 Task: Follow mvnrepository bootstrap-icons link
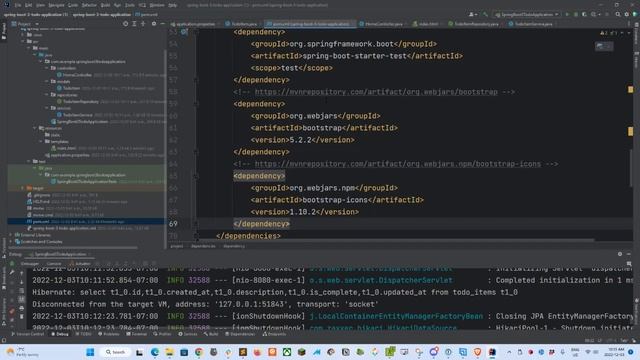(x=398, y=164)
